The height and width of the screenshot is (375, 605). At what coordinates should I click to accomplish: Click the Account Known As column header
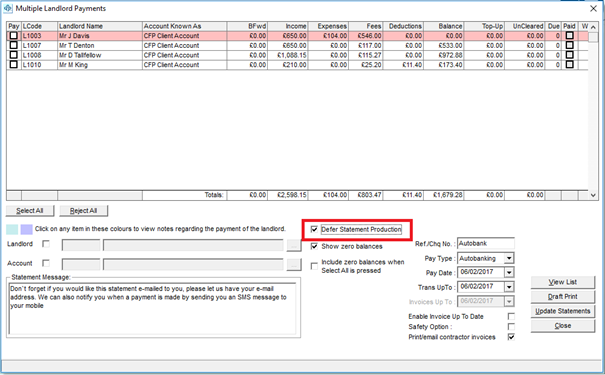[x=184, y=26]
